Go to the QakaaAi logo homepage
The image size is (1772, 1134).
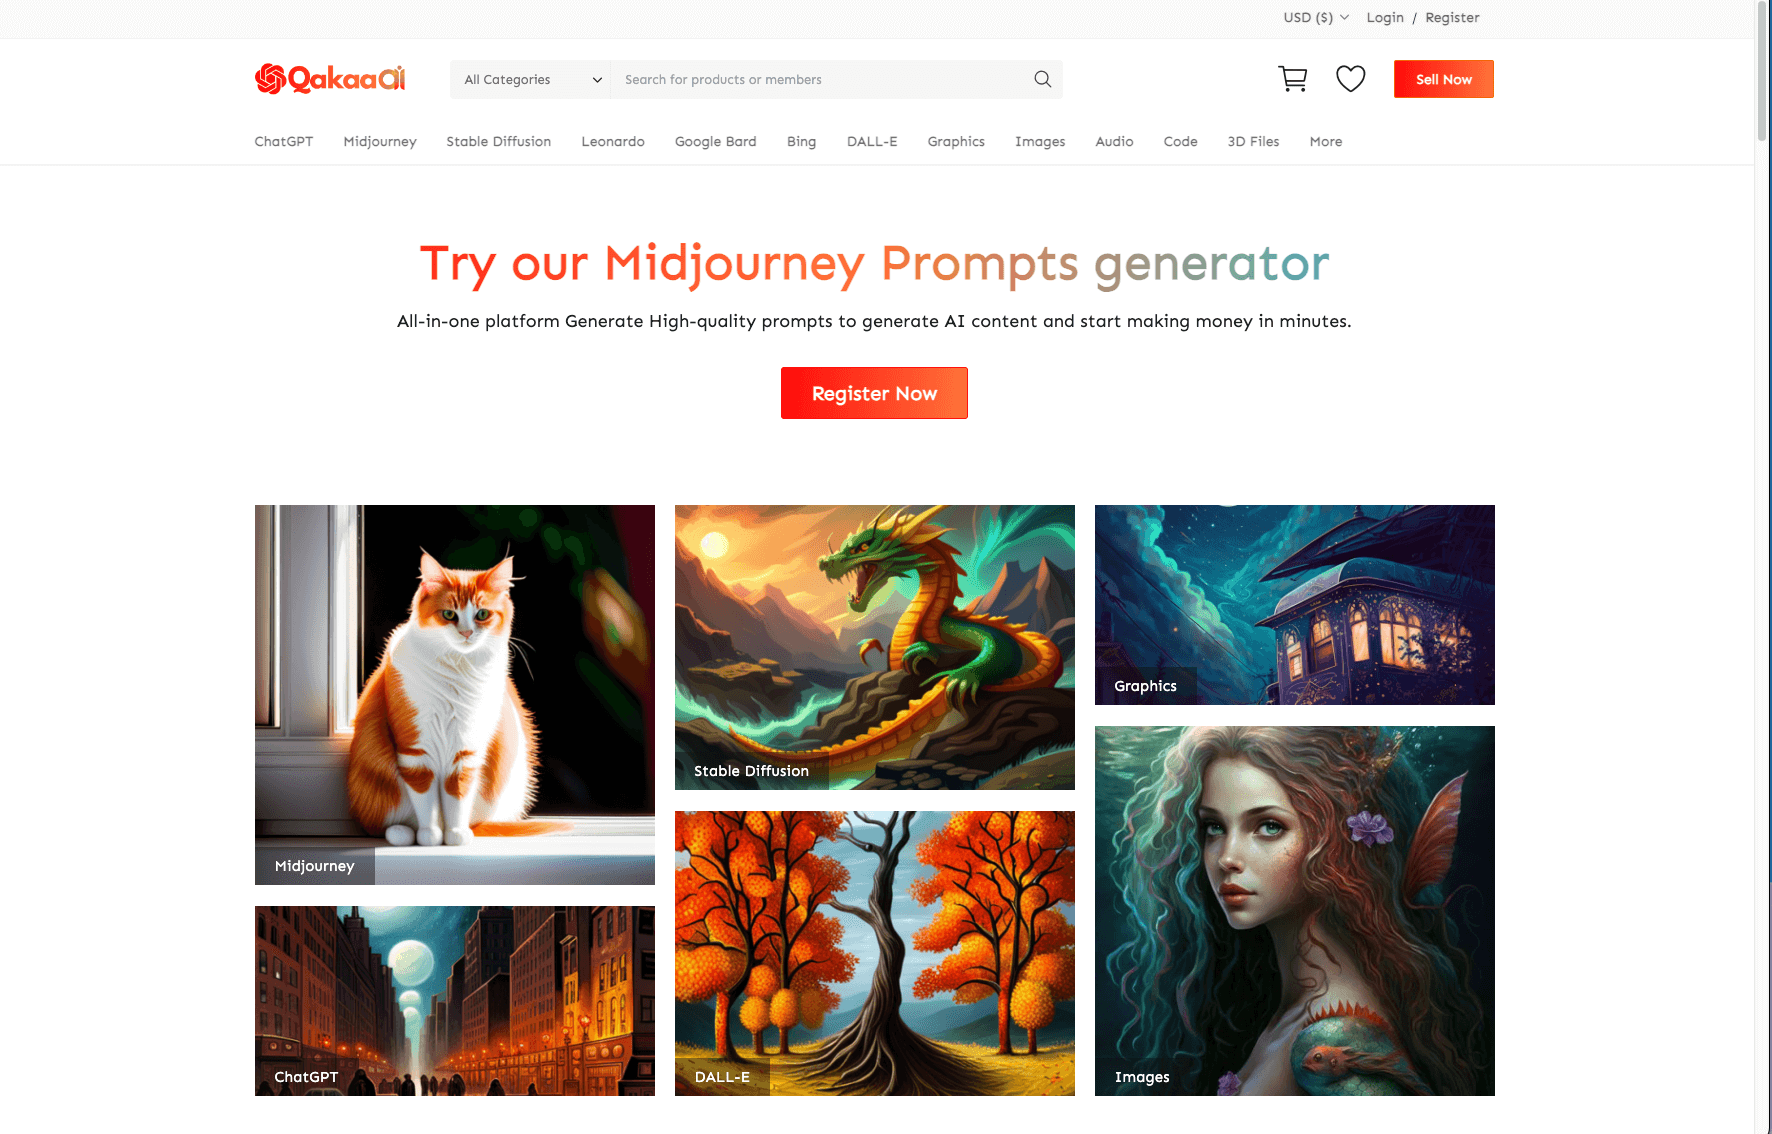(x=330, y=78)
